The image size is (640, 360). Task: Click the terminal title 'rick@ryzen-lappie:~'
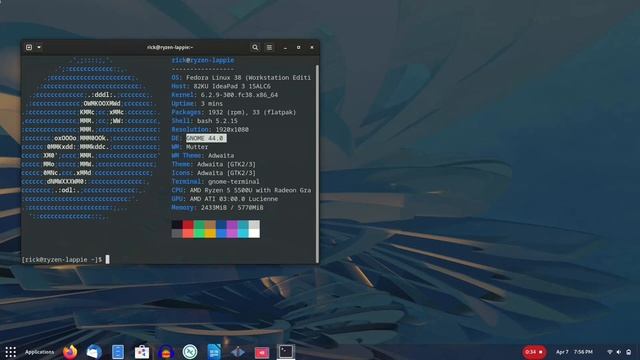[x=170, y=47]
